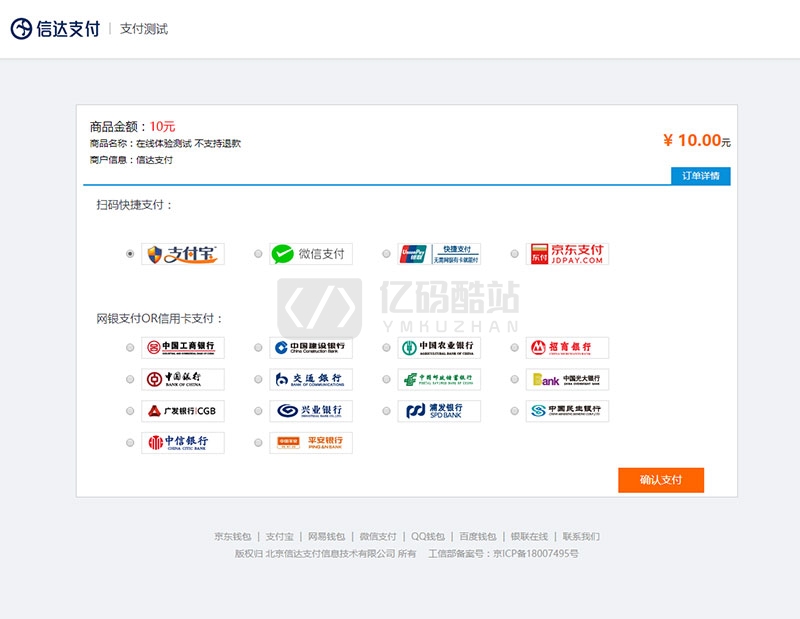Click the 中国民生银行 logo
This screenshot has height=619, width=800.
(x=567, y=411)
